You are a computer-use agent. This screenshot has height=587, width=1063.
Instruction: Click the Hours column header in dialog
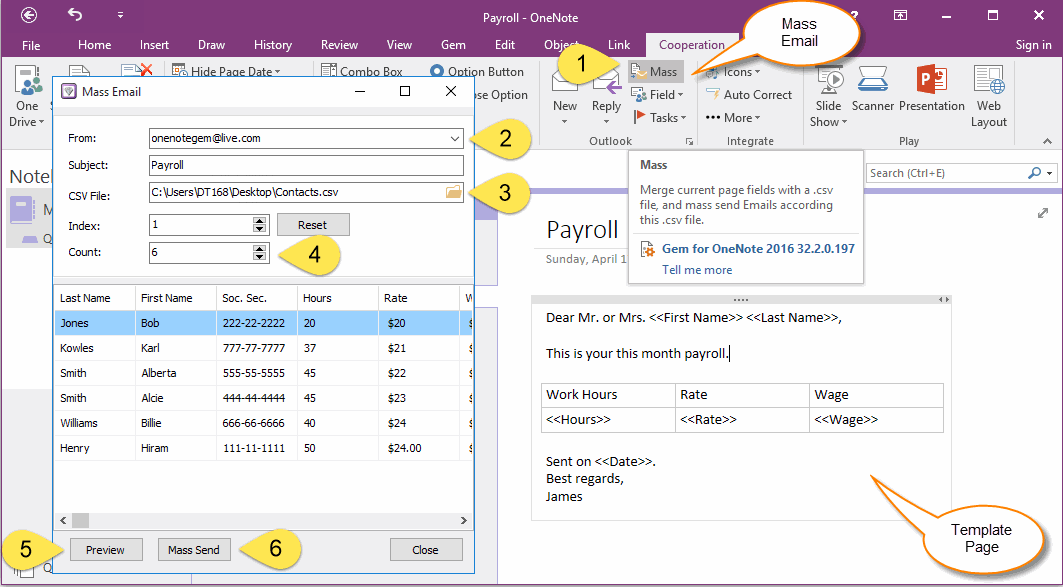coord(338,298)
